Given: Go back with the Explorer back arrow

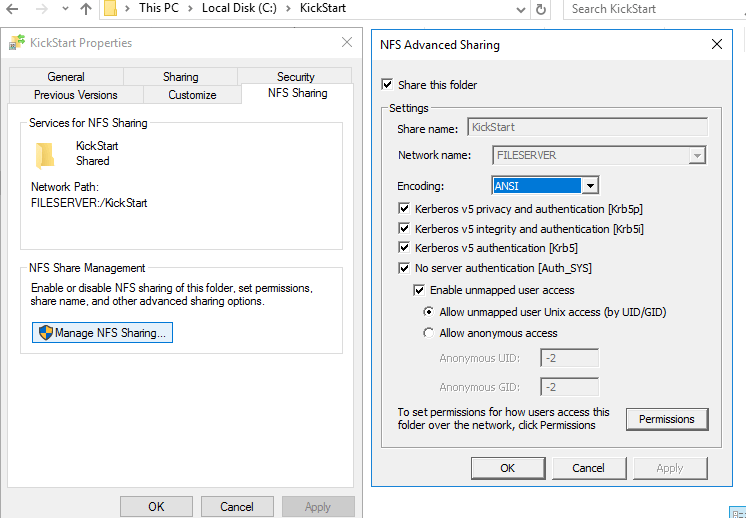Looking at the screenshot, I should point(12,9).
